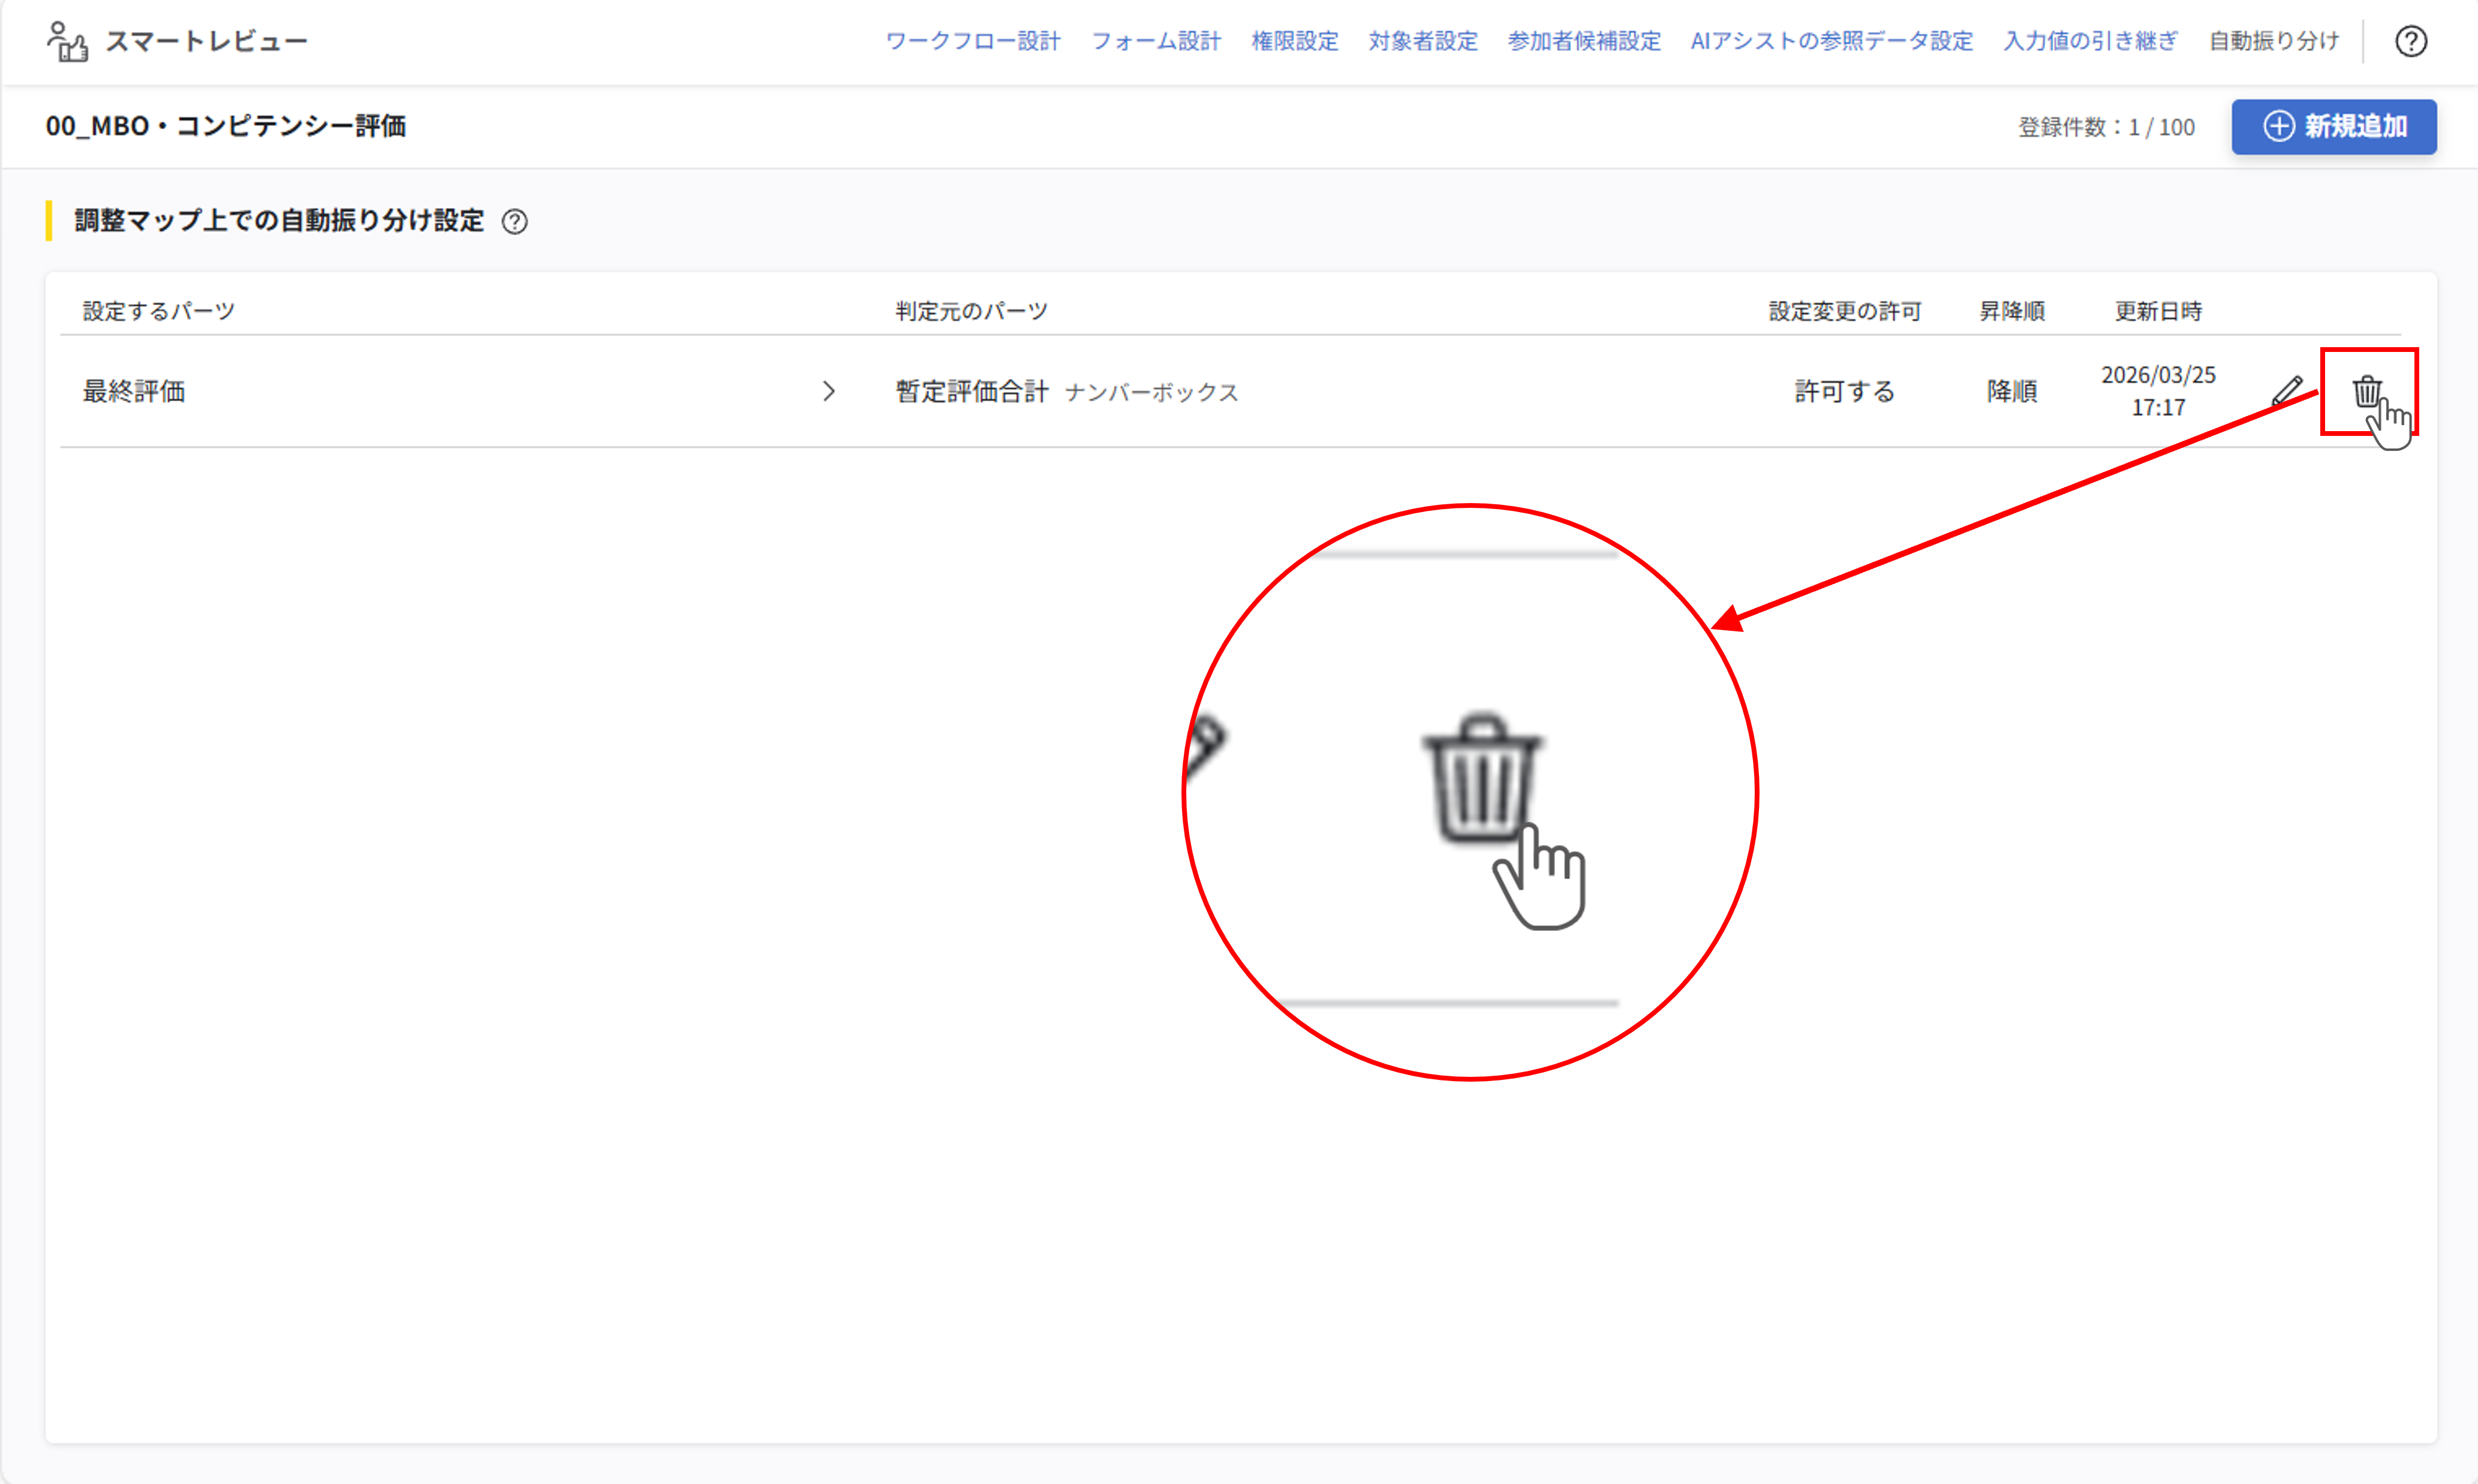Viewport: 2478px width, 1484px height.
Task: Open the help tooltip beside 調整マップ上での自動振り分け設定
Action: pos(516,222)
